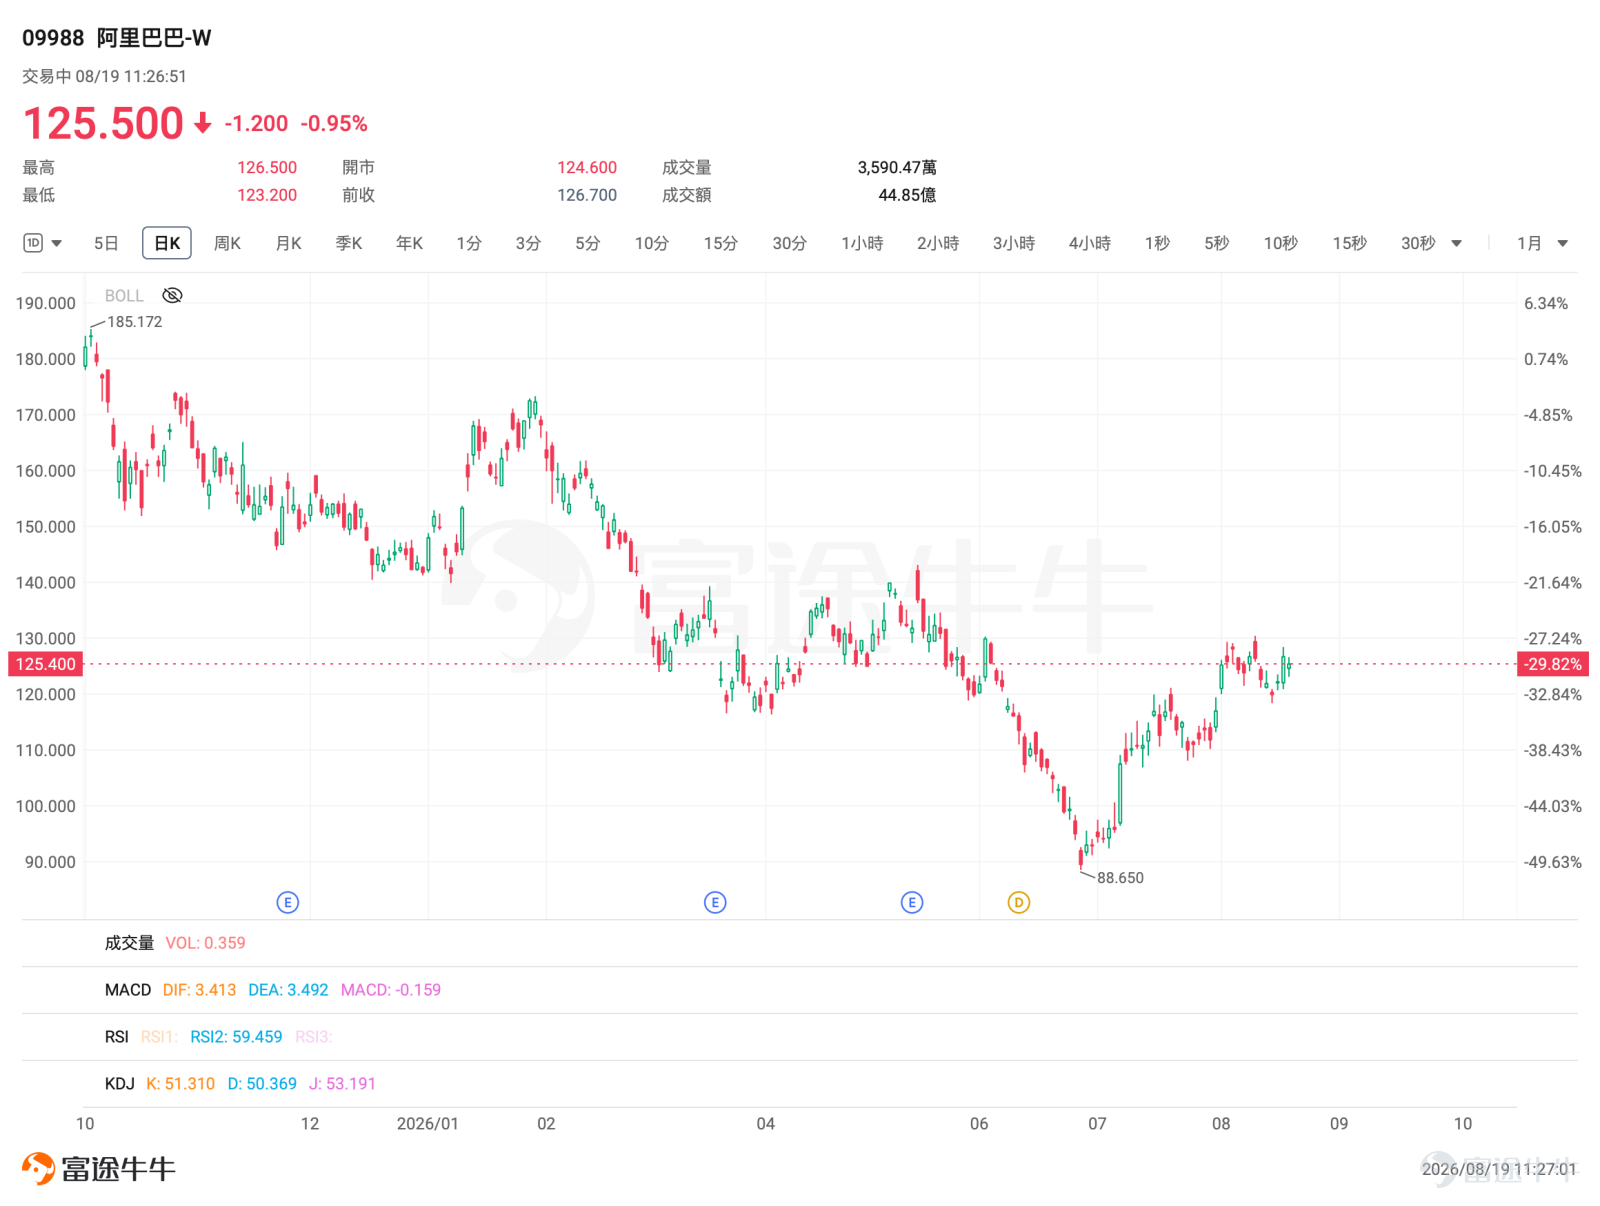Viewport: 1600px width, 1206px height.
Task: Click the 2026/01 date axis label
Action: click(428, 1124)
